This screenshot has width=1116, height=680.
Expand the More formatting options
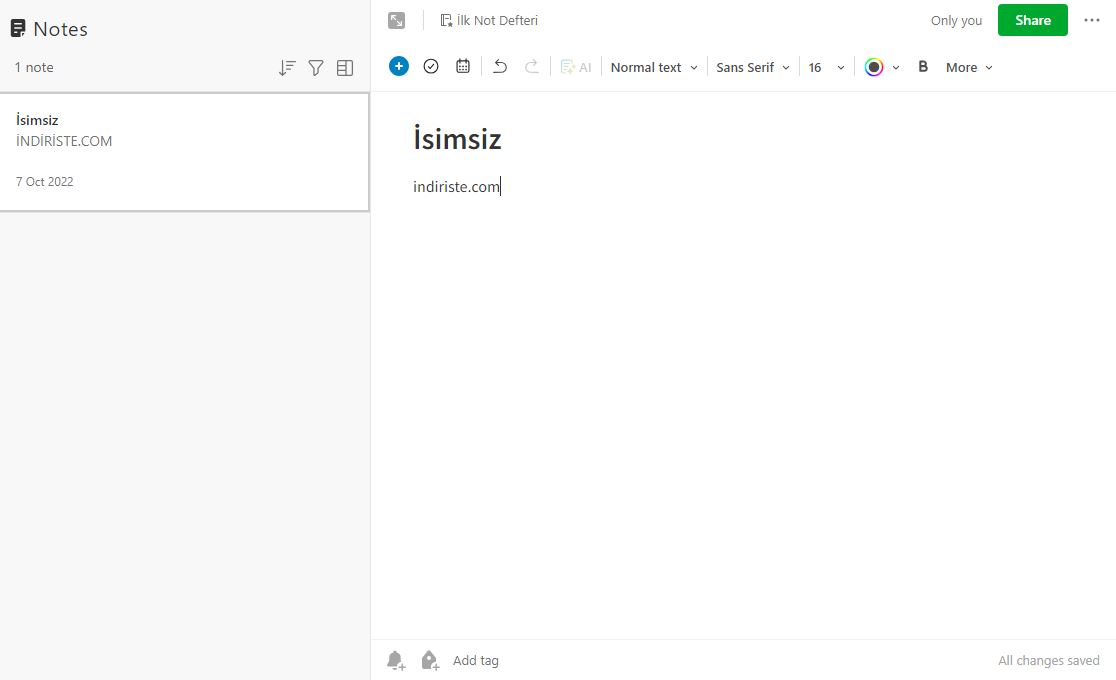969,67
